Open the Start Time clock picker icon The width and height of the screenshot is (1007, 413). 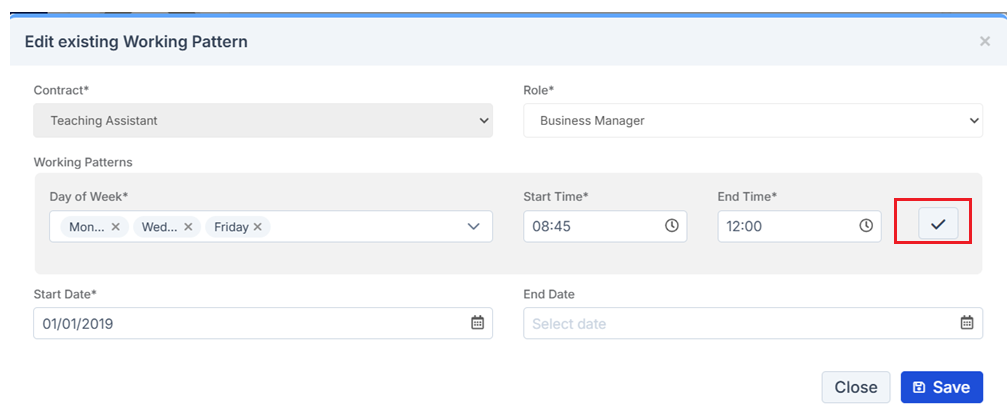point(672,226)
